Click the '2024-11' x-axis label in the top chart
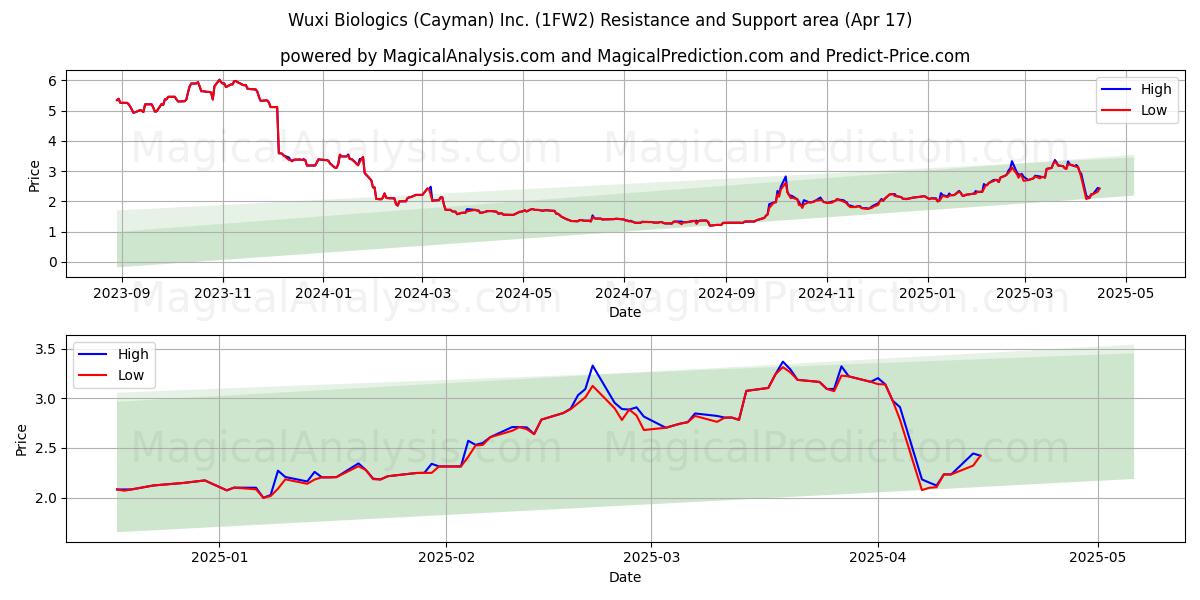The image size is (1200, 600). (x=826, y=294)
